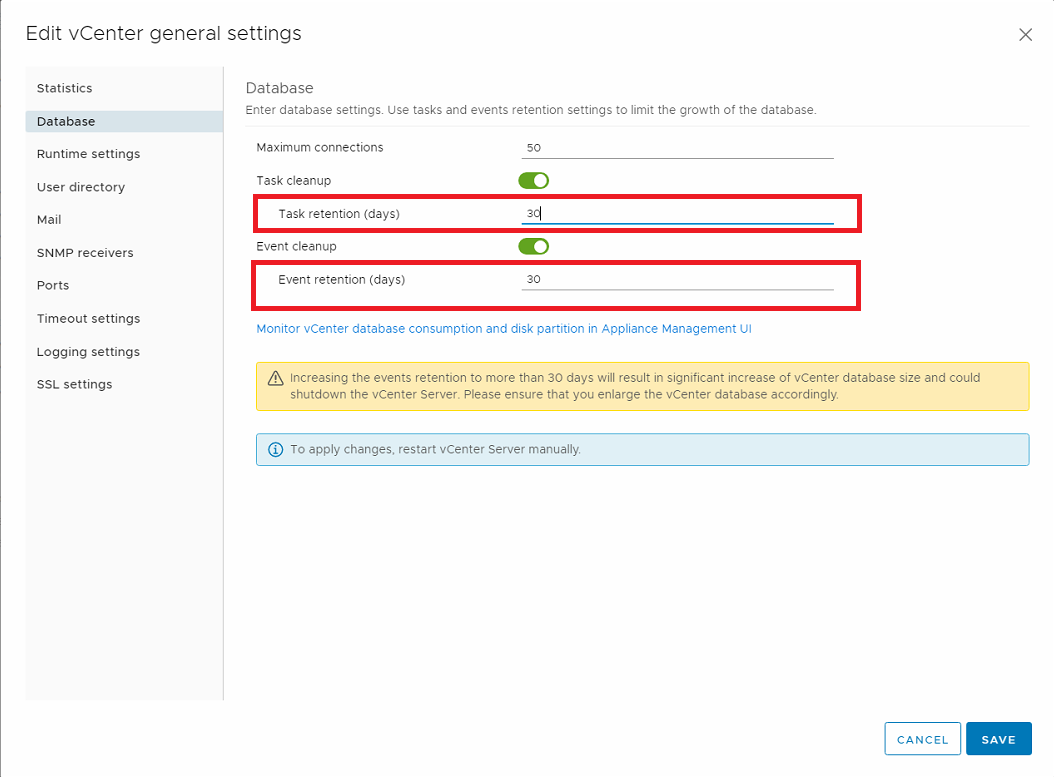The image size is (1054, 777).
Task: Click the 'Event cleanup' label
Action: tap(296, 247)
